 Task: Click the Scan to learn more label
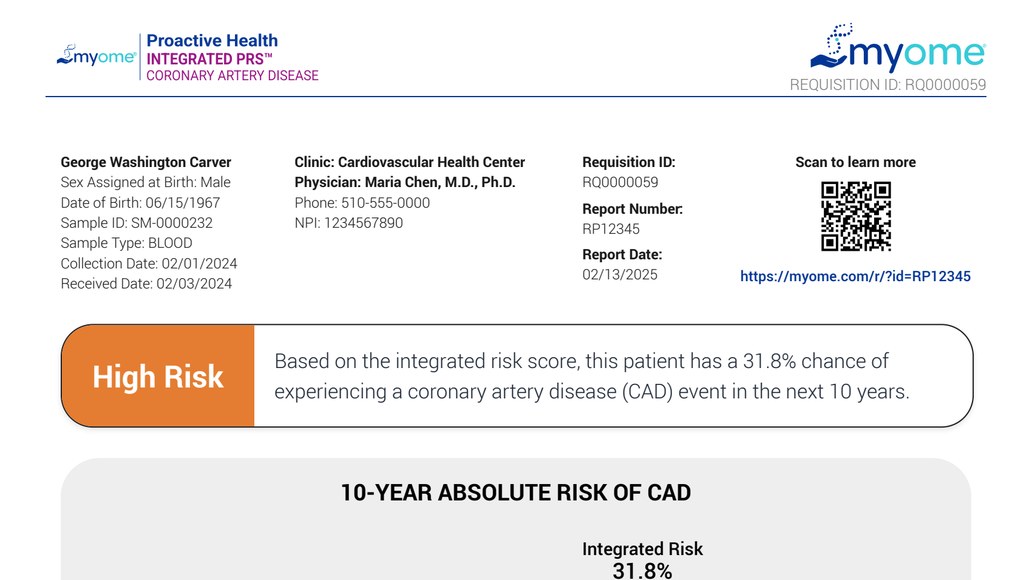click(x=855, y=162)
